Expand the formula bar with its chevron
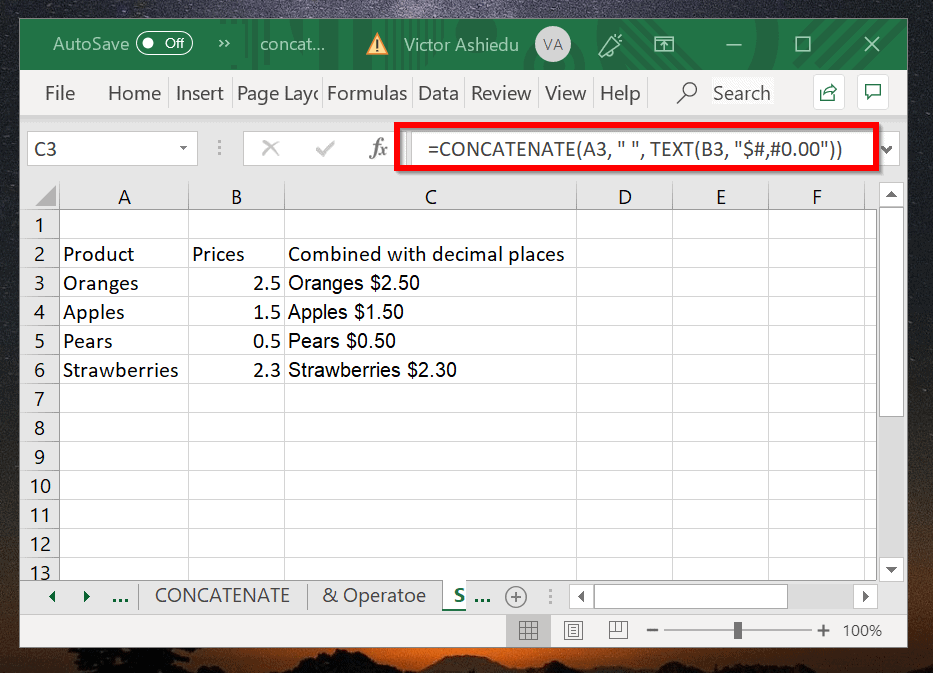Image resolution: width=933 pixels, height=673 pixels. pos(886,147)
